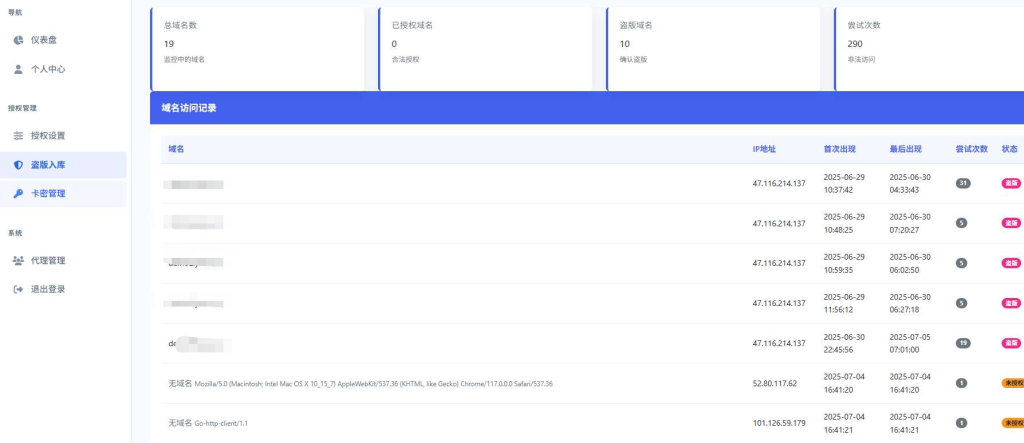Click the value 290 in 尝试次数 card
Screen dimensions: 1024x443
(x=855, y=44)
